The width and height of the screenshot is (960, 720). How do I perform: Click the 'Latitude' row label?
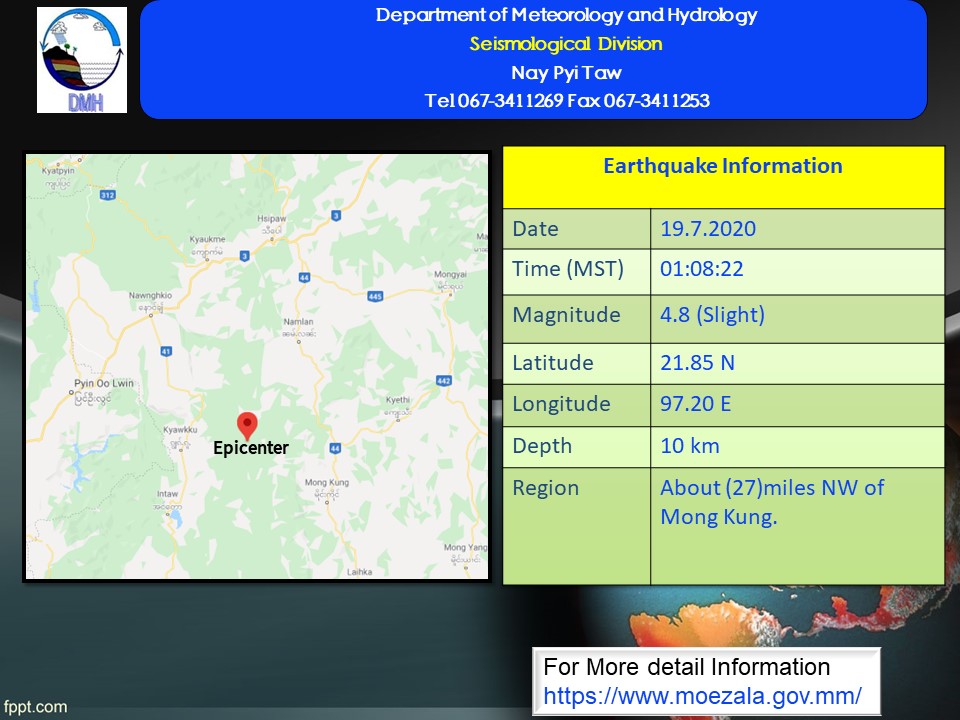point(552,362)
